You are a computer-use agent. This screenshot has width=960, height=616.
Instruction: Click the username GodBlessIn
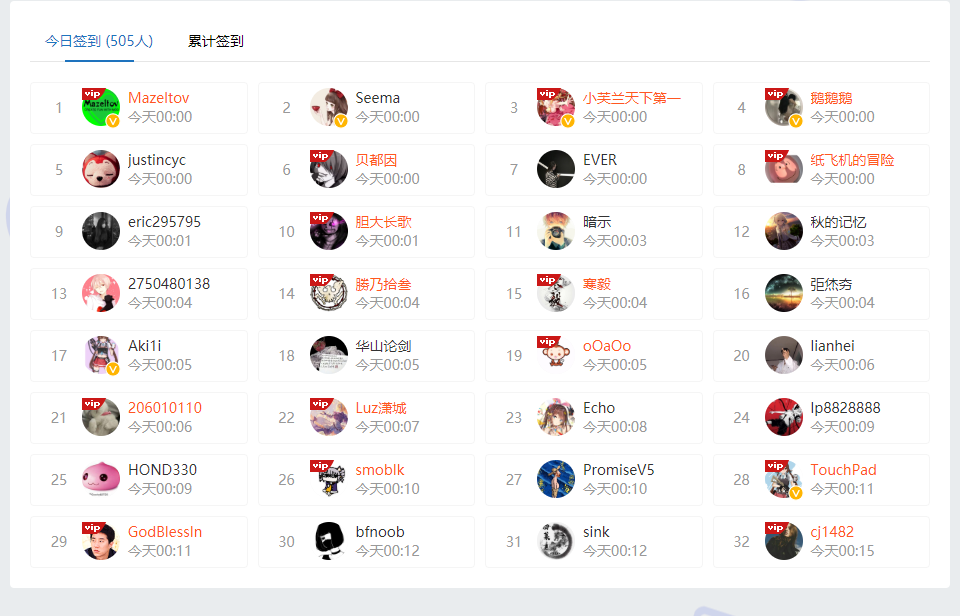[x=165, y=531]
